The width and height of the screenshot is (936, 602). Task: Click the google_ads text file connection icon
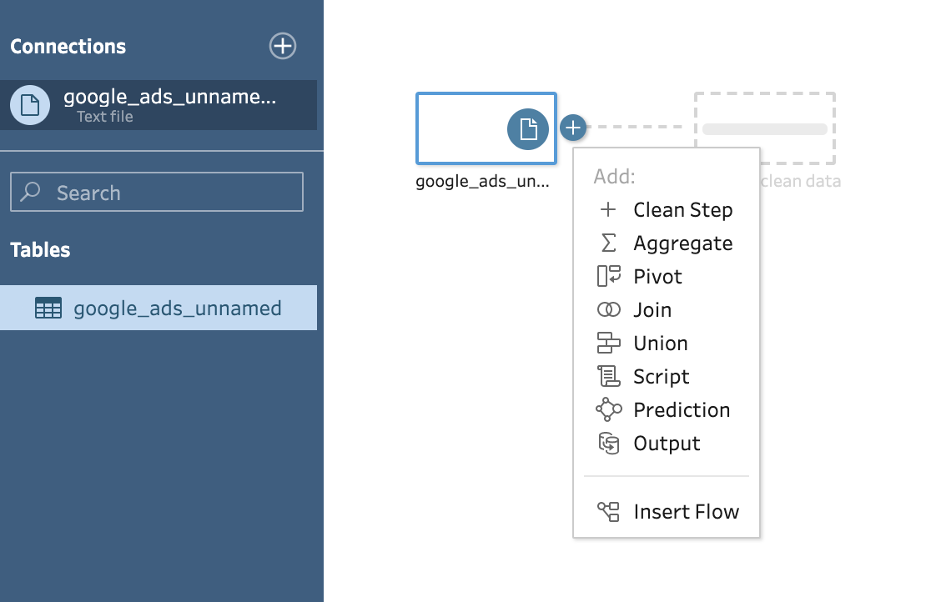click(30, 104)
